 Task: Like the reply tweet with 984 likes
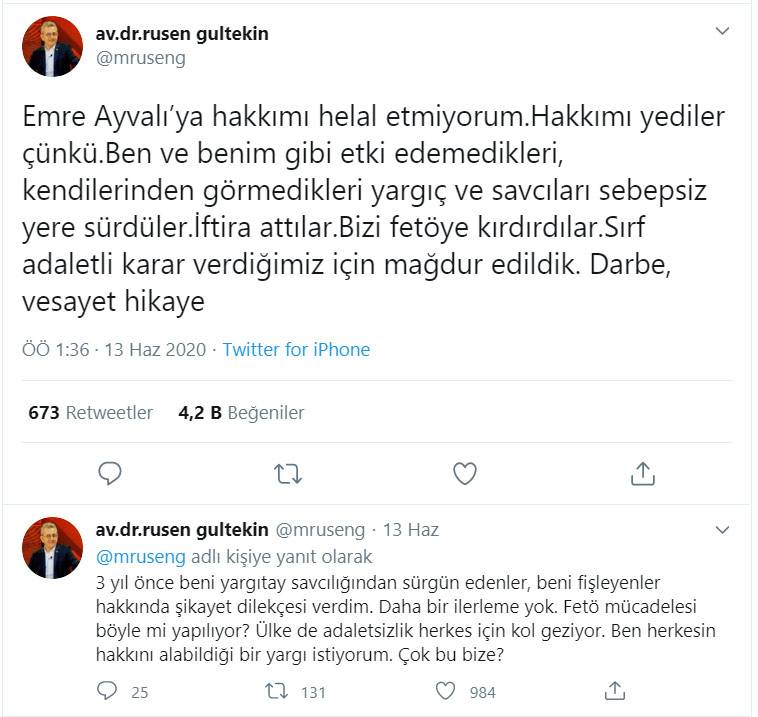(x=445, y=691)
